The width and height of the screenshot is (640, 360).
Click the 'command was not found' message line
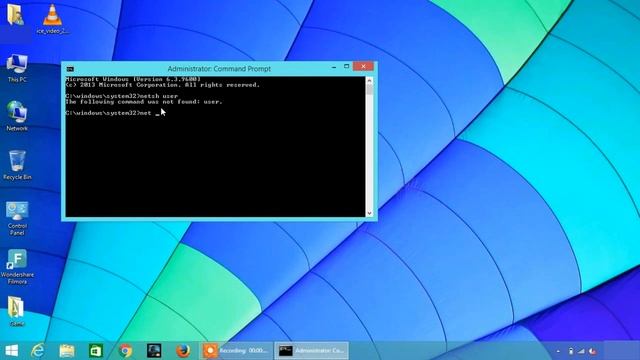(144, 102)
